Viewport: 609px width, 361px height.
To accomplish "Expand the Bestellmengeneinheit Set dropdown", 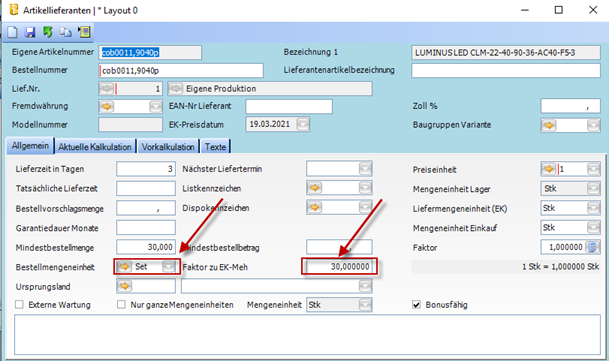I will tap(169, 267).
